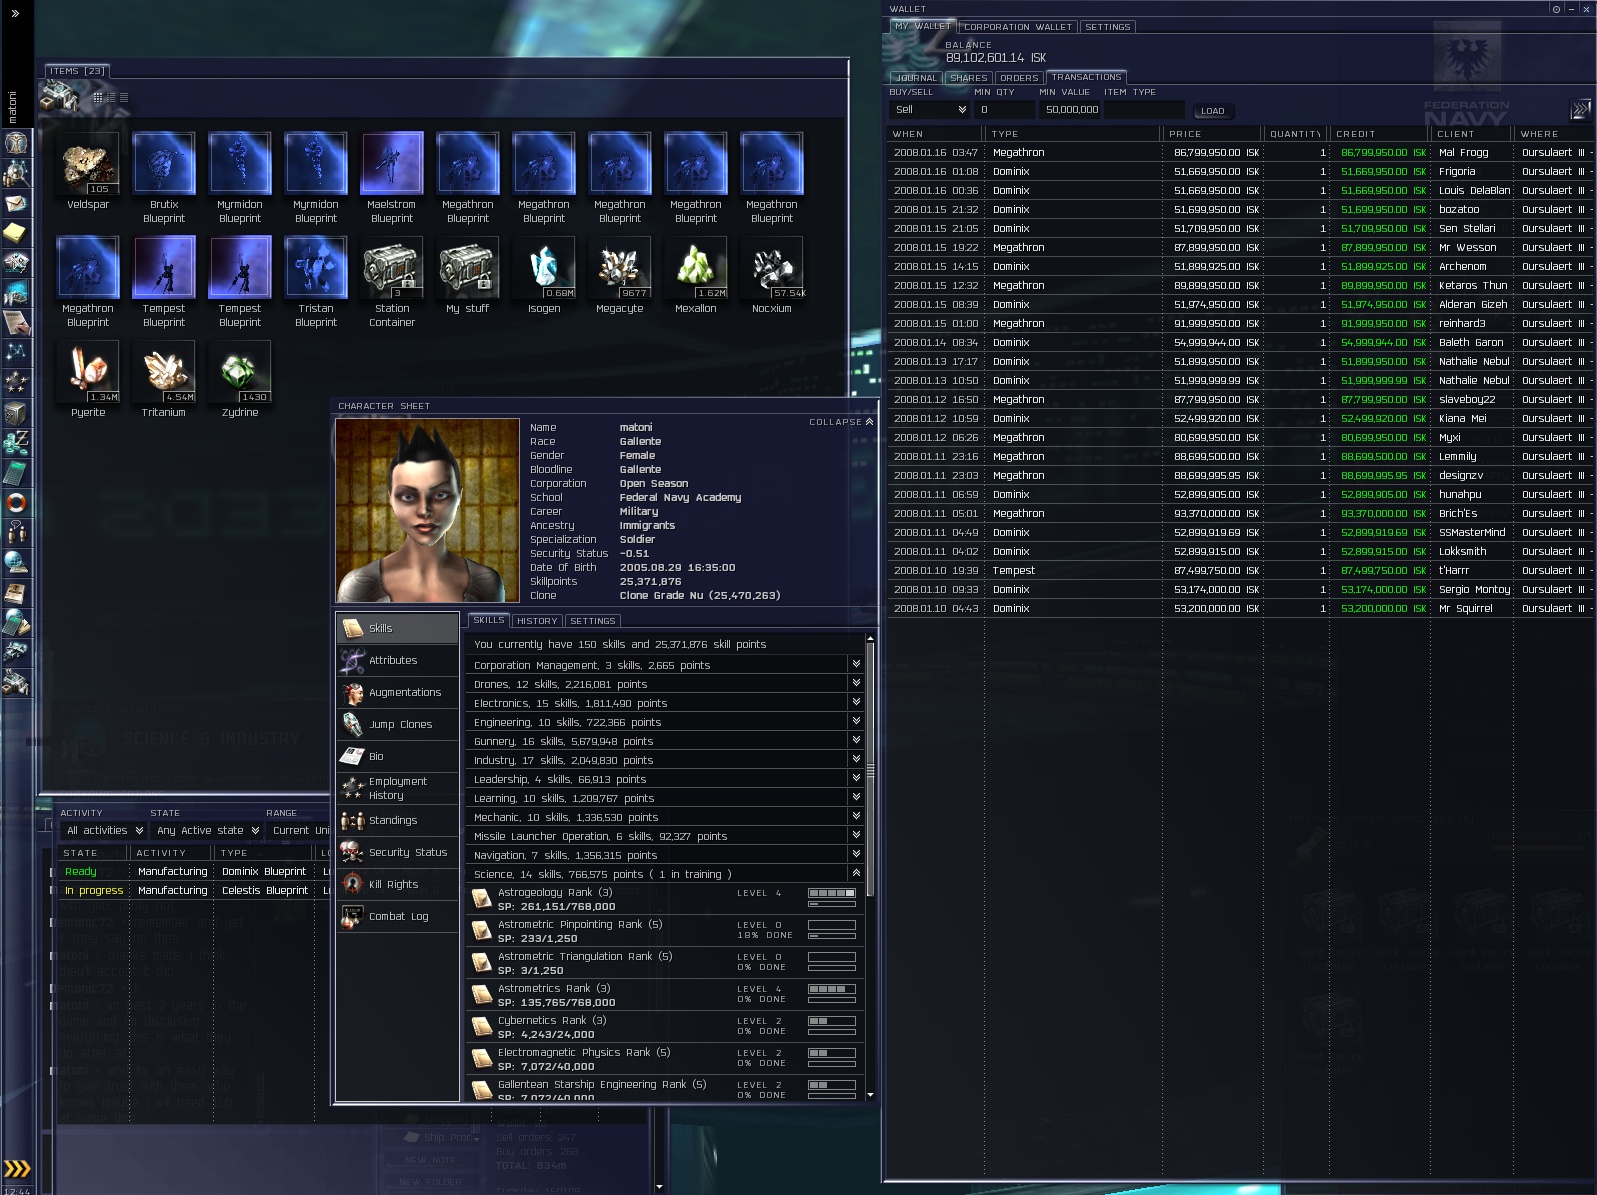Image resolution: width=1597 pixels, height=1195 pixels.
Task: Select the Station Container item
Action: [392, 282]
